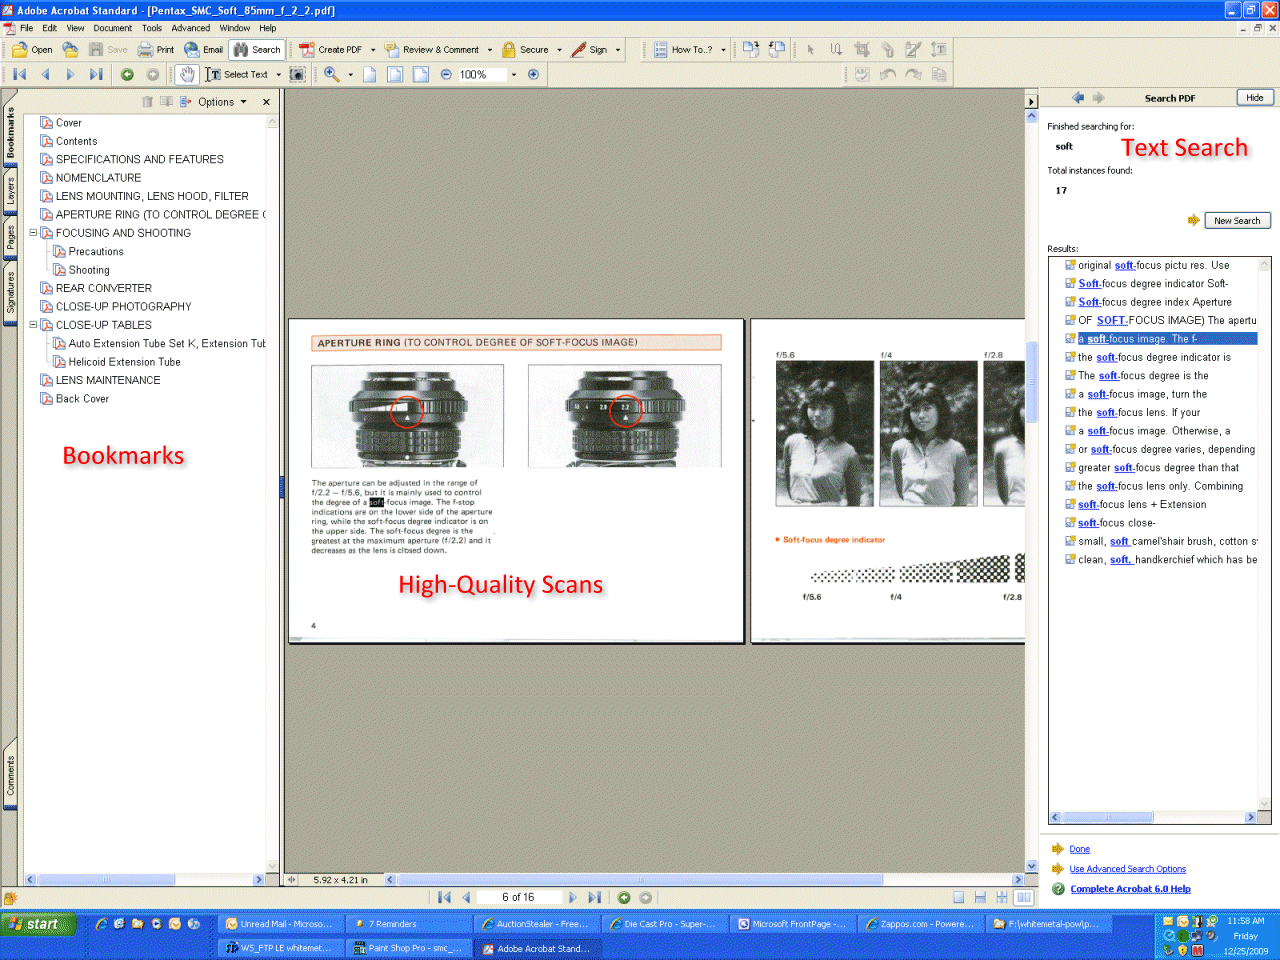The image size is (1280, 960).
Task: Select Single Page layout in status bar
Action: point(959,897)
